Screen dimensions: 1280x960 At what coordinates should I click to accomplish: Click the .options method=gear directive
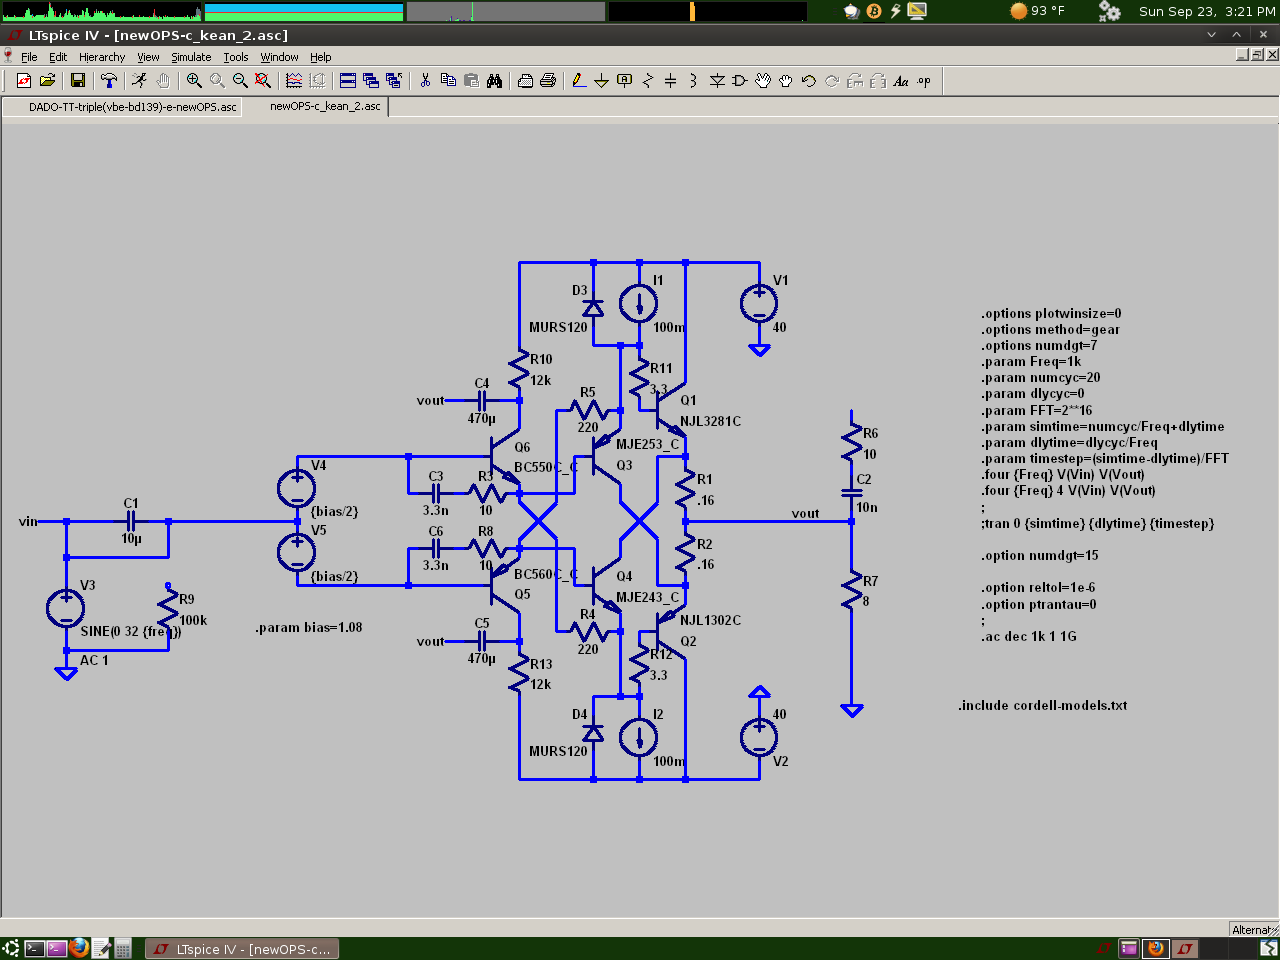coord(1050,329)
